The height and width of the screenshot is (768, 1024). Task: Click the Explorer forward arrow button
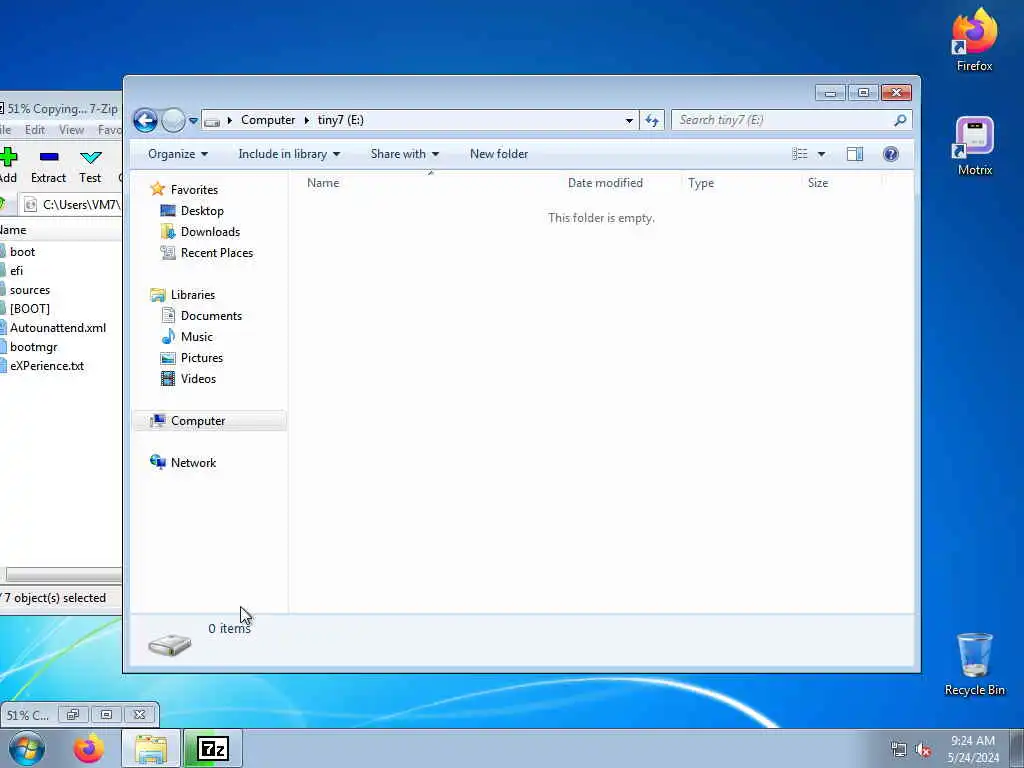173,120
